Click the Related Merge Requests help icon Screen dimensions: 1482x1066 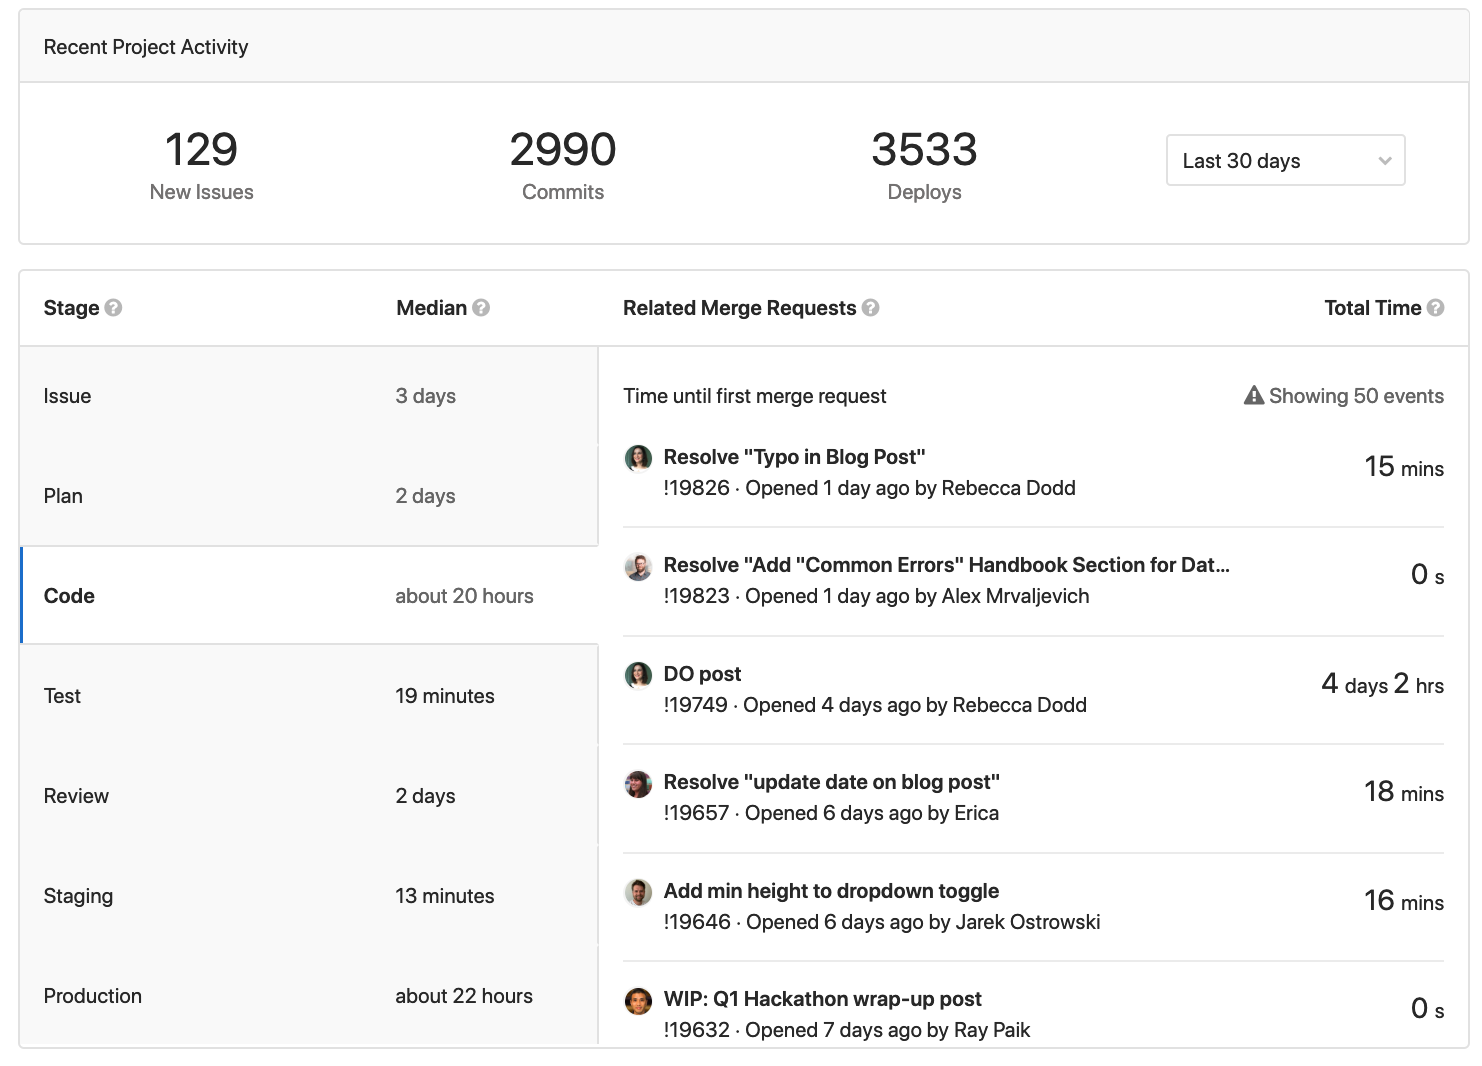870,308
